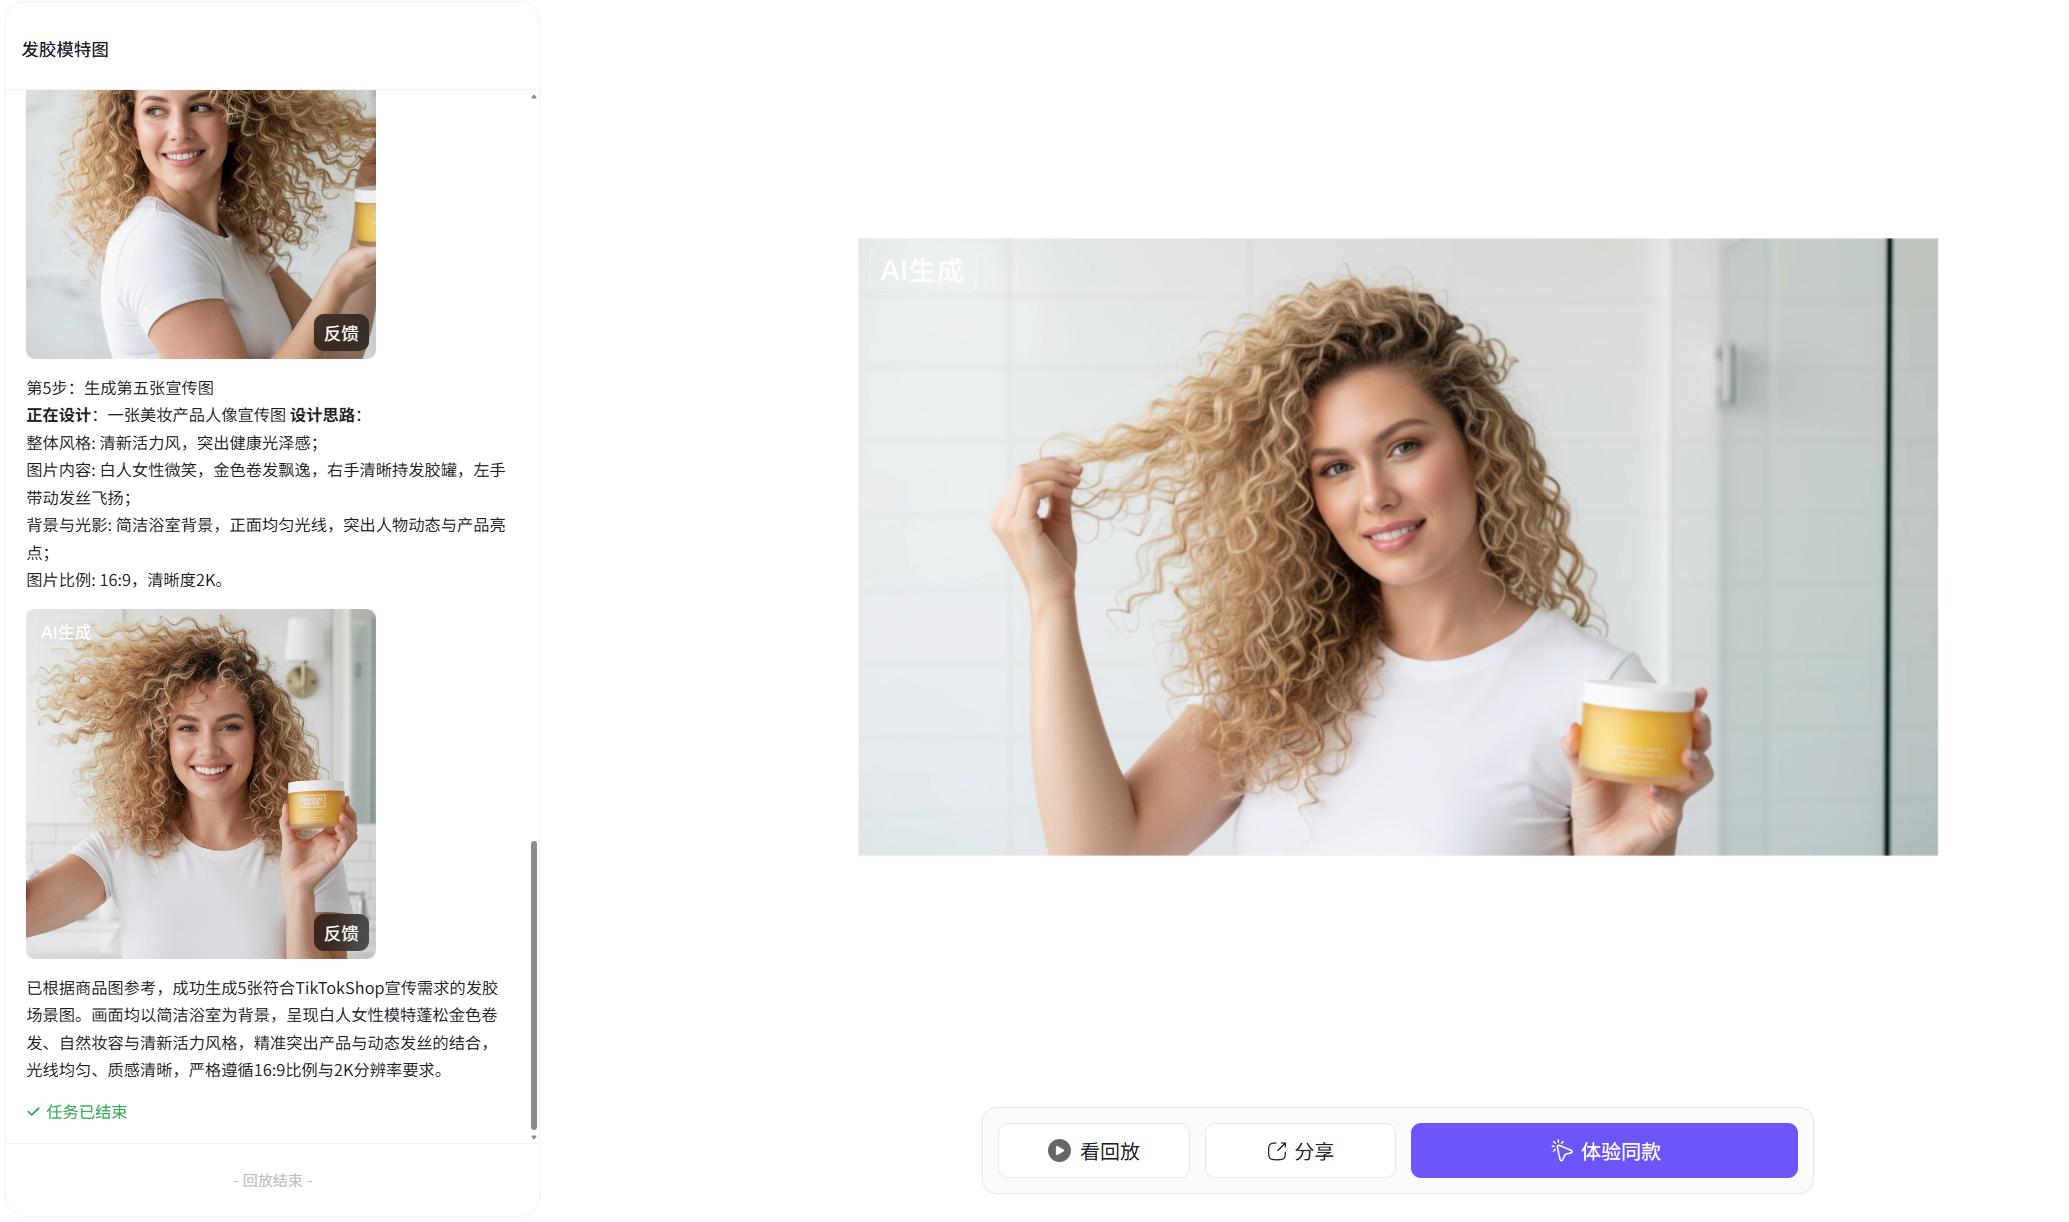Click the AI生成 watermark on main image
The height and width of the screenshot is (1222, 2069).
921,270
